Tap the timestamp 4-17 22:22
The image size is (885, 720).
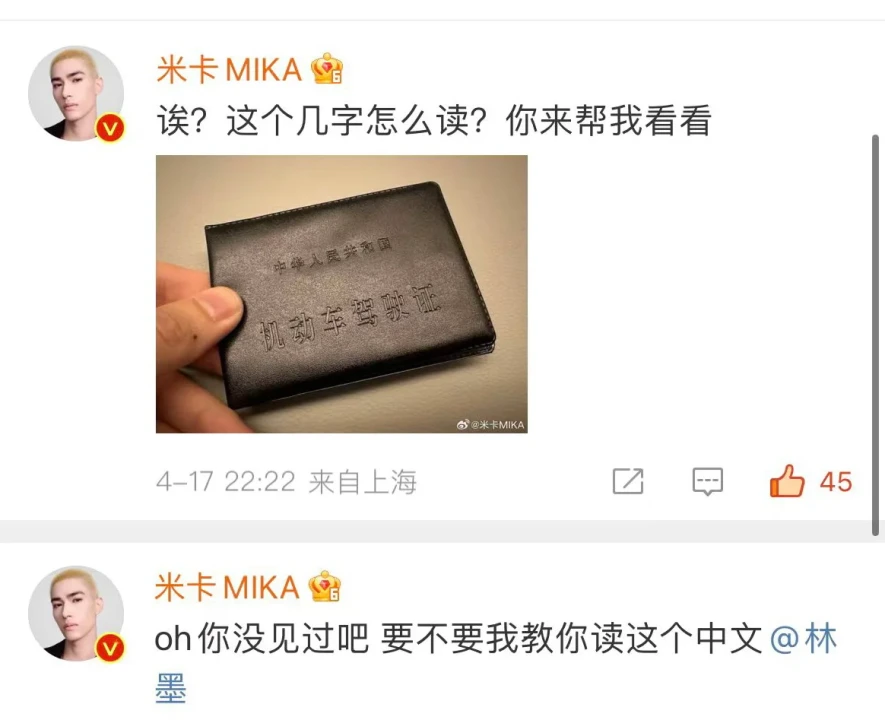click(226, 482)
